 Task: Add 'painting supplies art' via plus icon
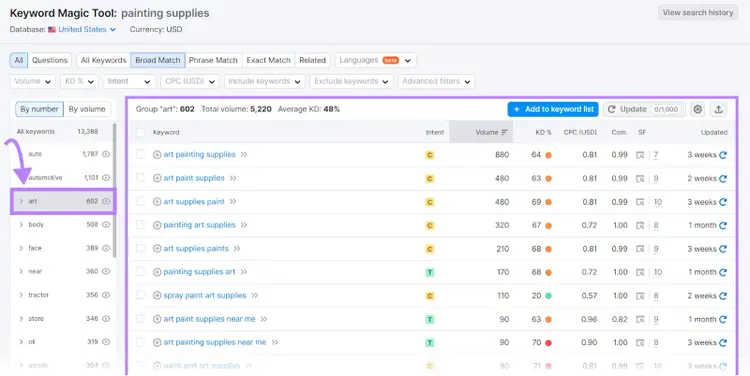click(x=157, y=272)
